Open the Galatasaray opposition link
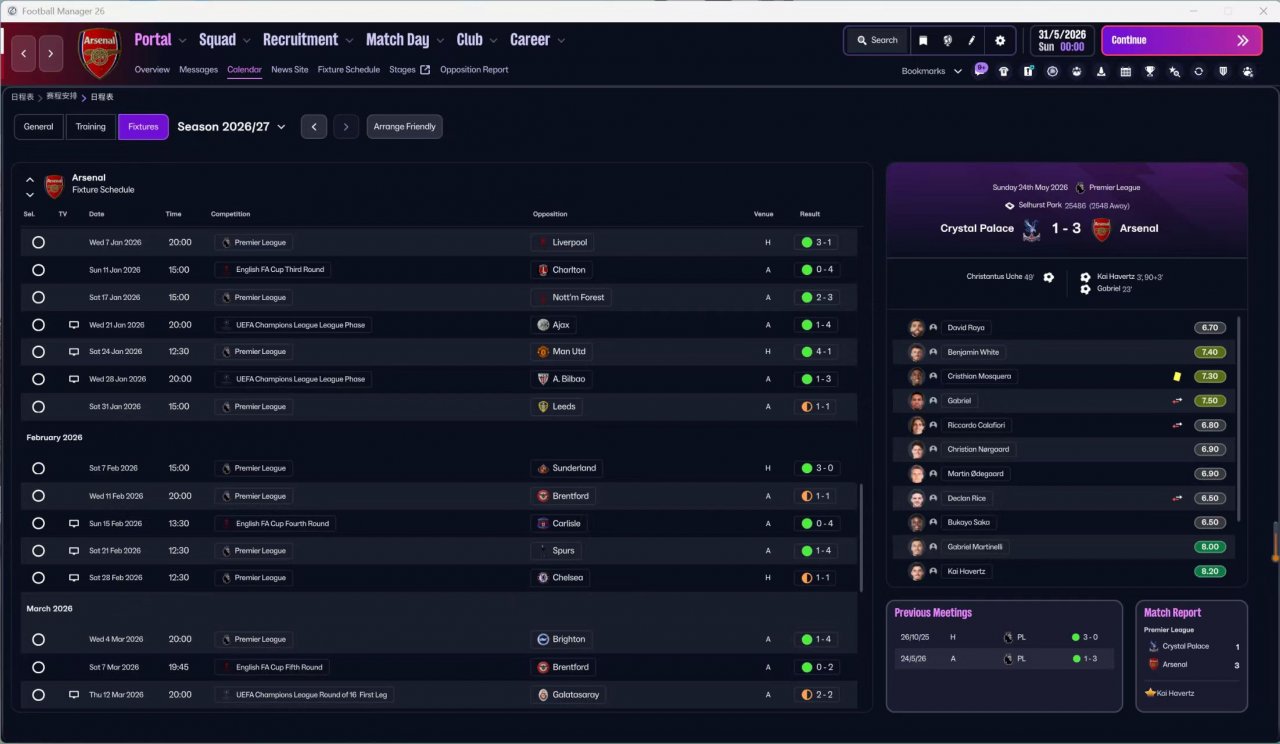Screen dimensions: 1280x744 [568, 695]
